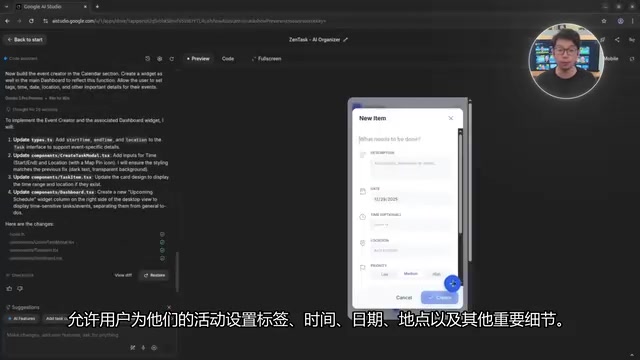
Task: Reload the browser page
Action: (x=31, y=21)
